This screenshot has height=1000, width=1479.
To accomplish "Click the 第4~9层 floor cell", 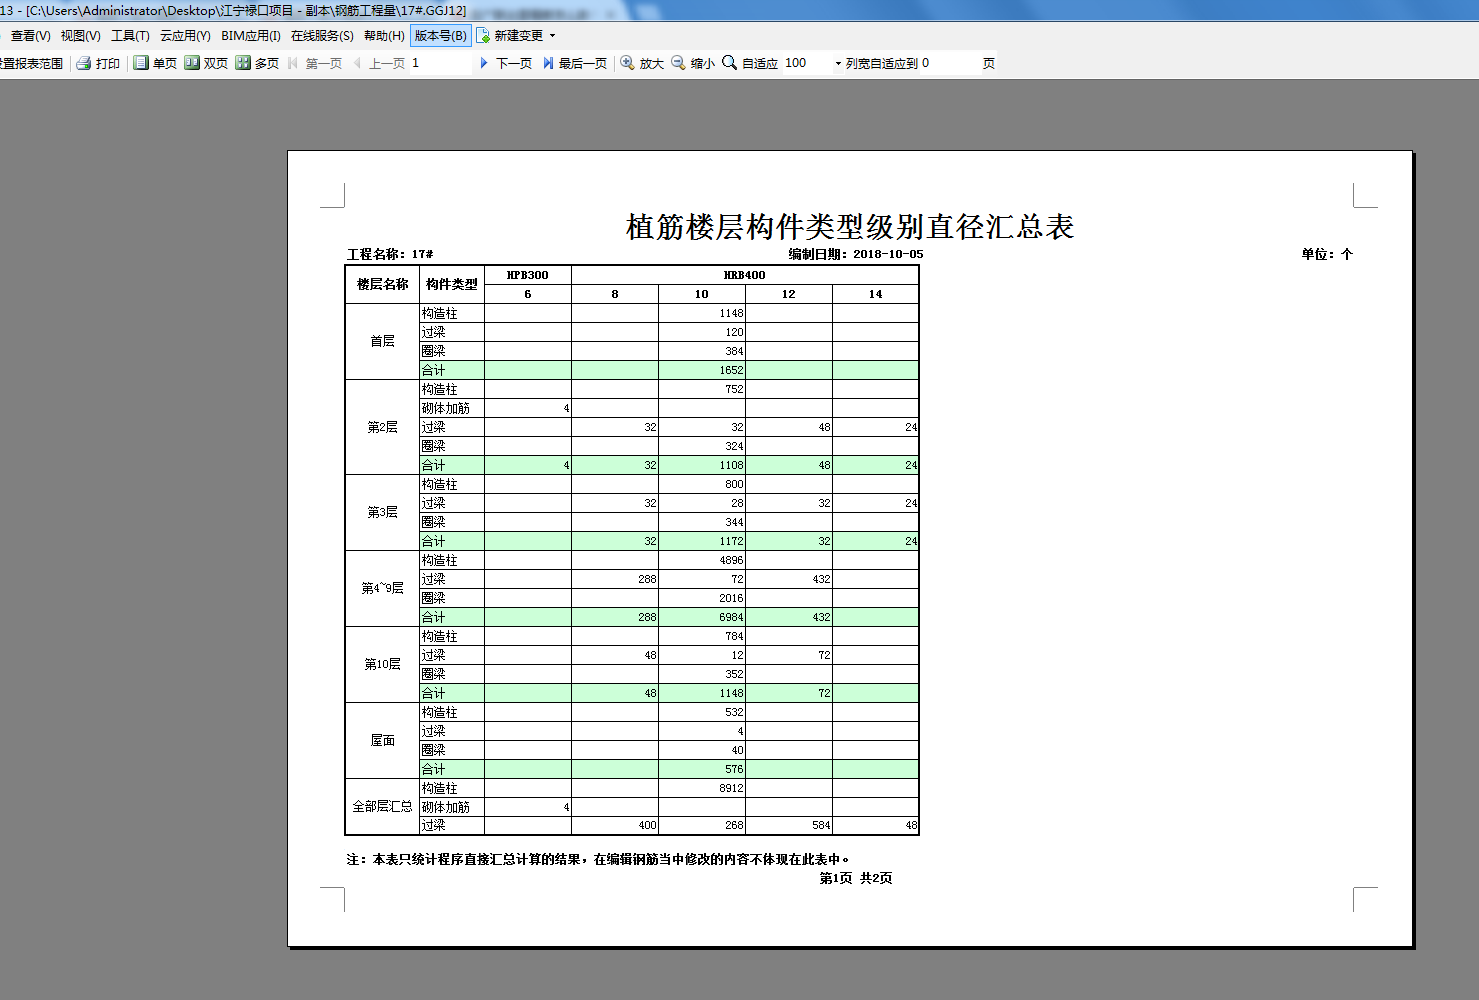I will point(382,588).
